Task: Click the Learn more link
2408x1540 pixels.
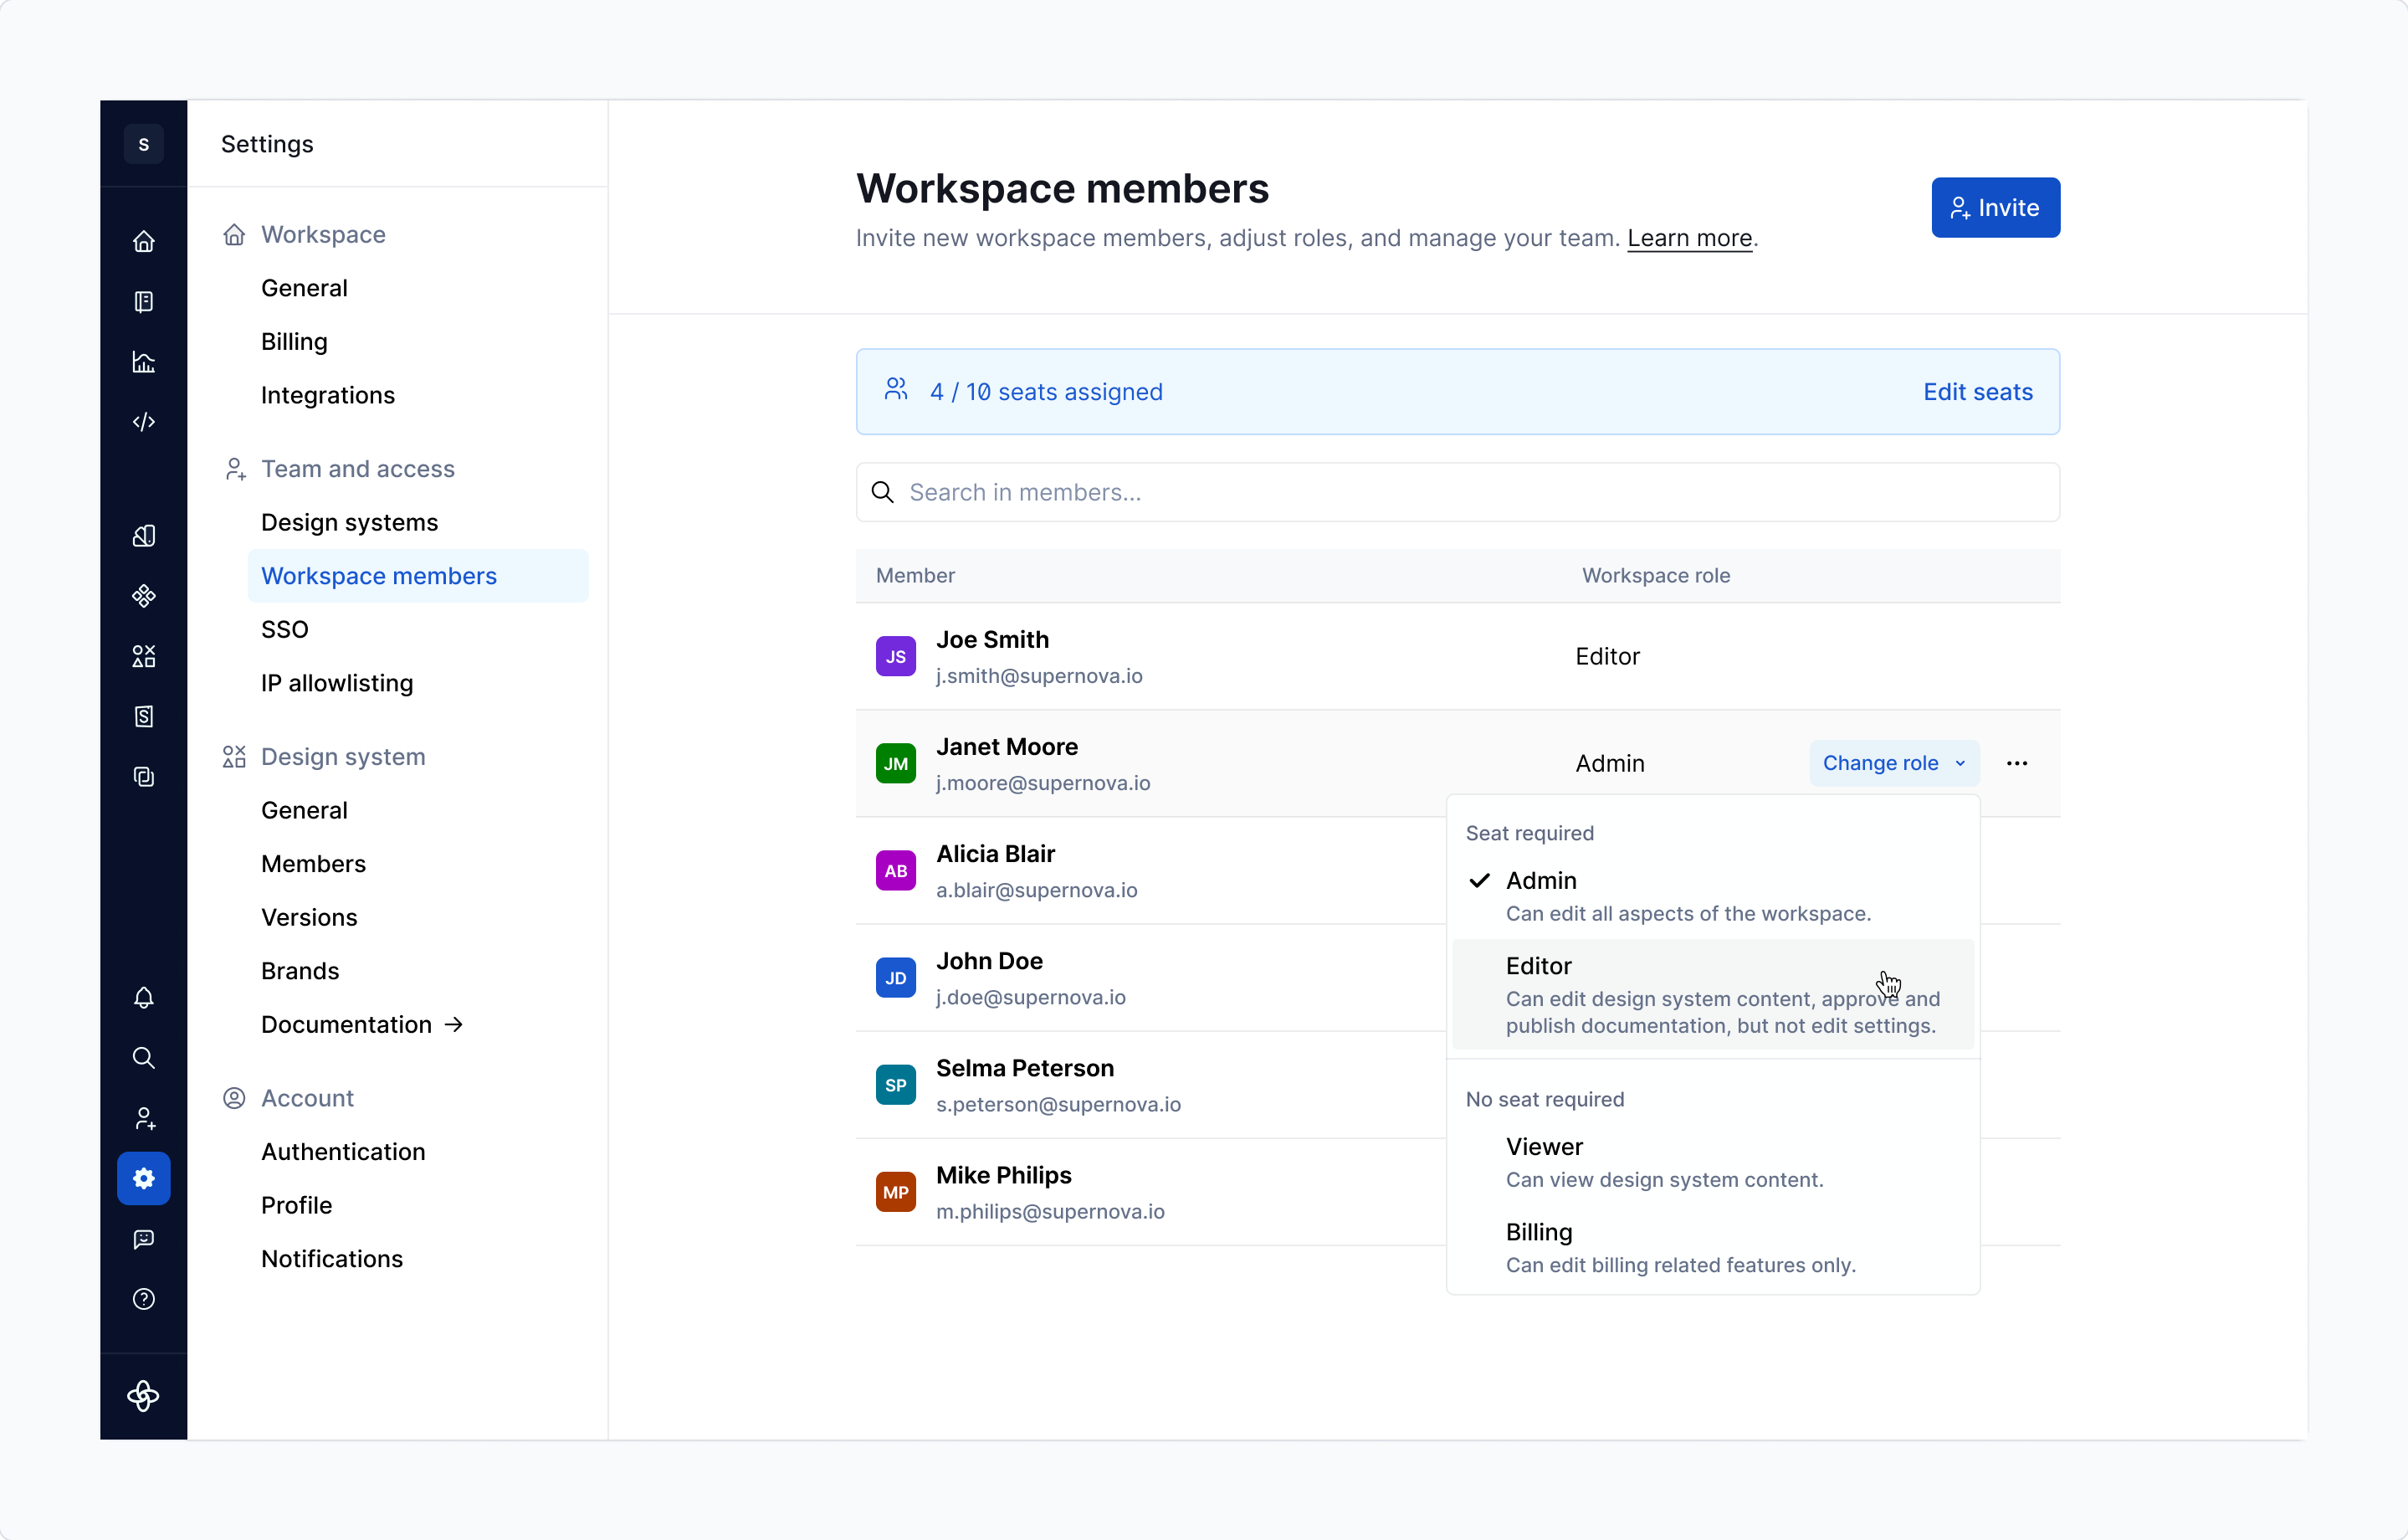Action: 1689,238
